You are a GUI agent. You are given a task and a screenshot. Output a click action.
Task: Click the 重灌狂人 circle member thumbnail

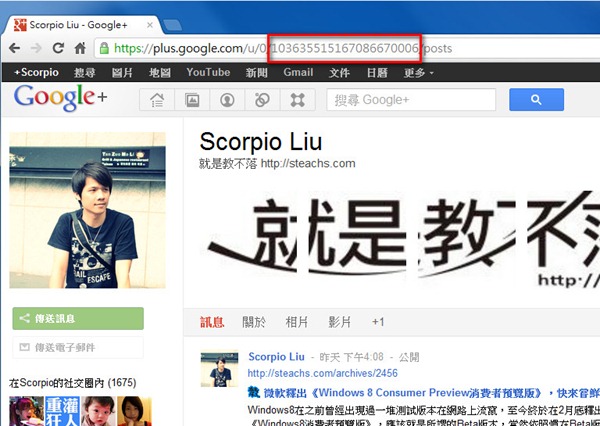62,411
